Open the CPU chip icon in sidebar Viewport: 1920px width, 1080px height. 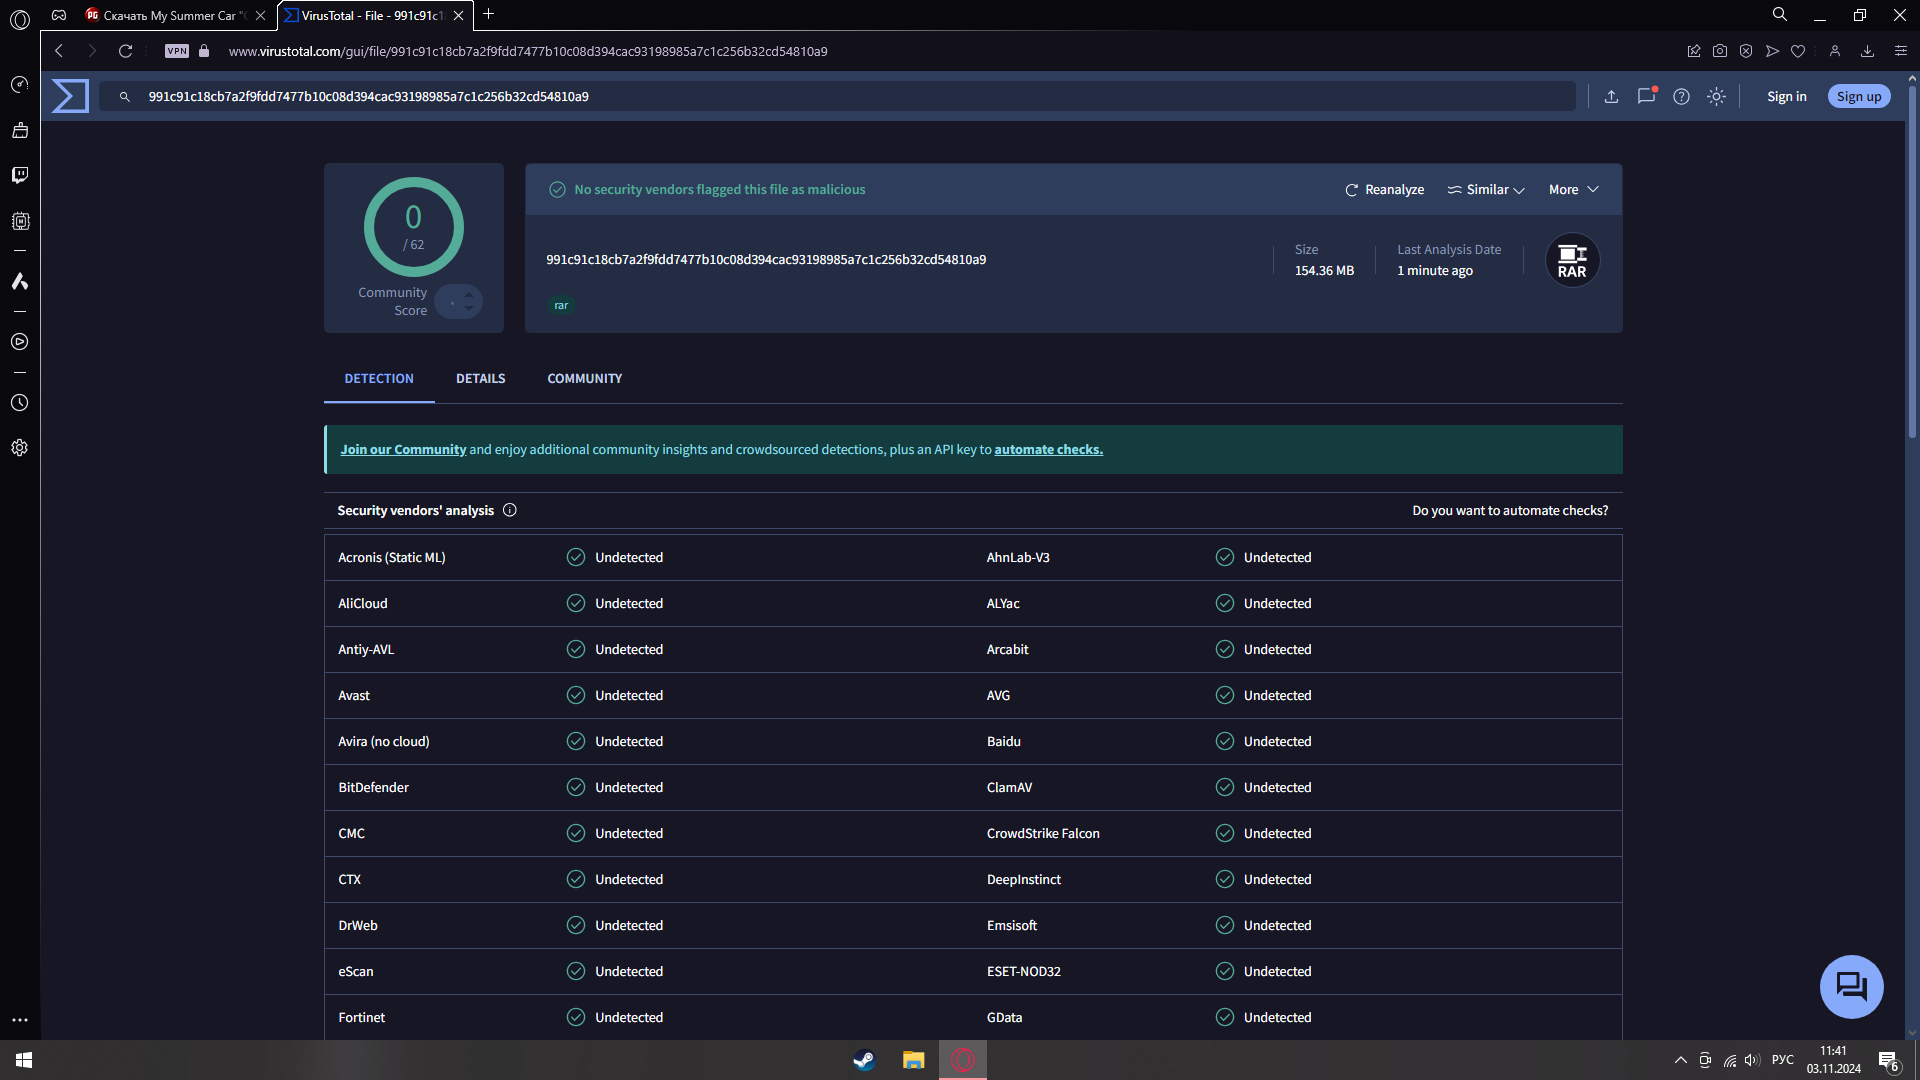point(20,221)
